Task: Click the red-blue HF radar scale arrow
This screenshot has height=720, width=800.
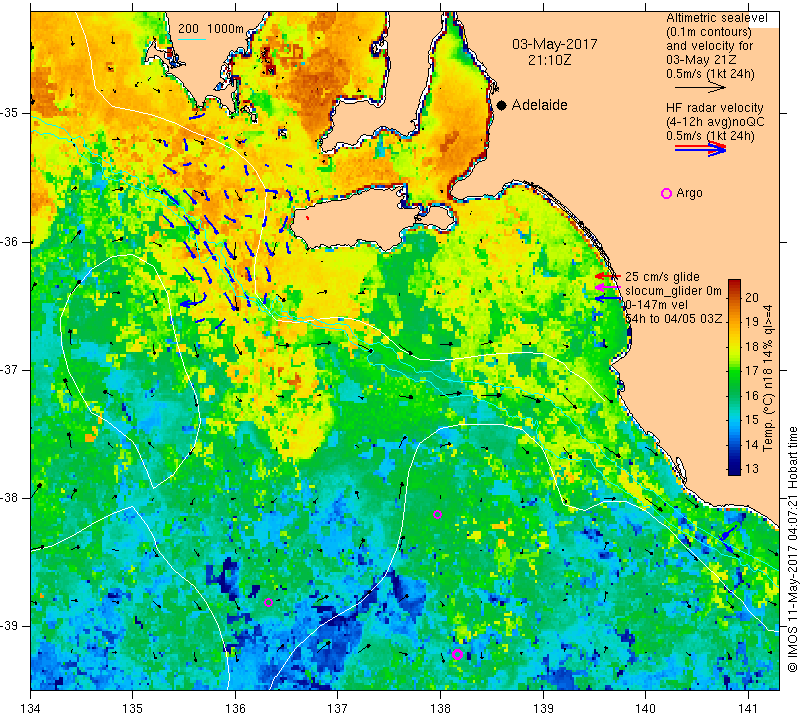Action: pos(700,148)
